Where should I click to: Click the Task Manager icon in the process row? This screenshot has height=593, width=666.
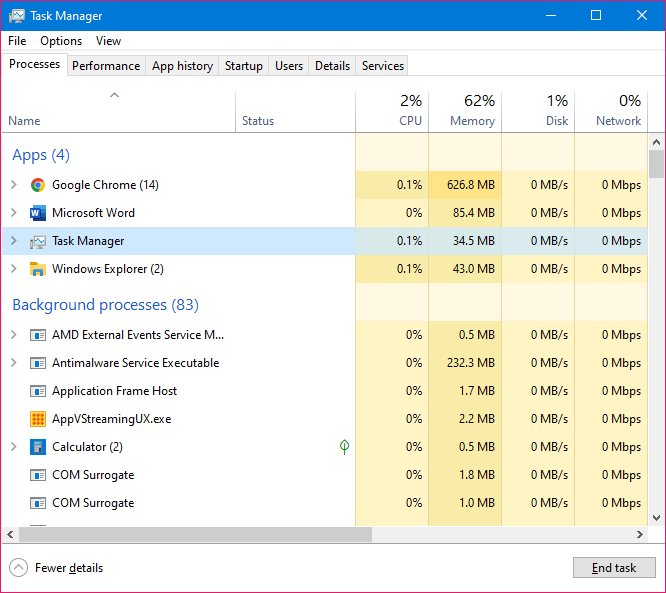coord(38,241)
